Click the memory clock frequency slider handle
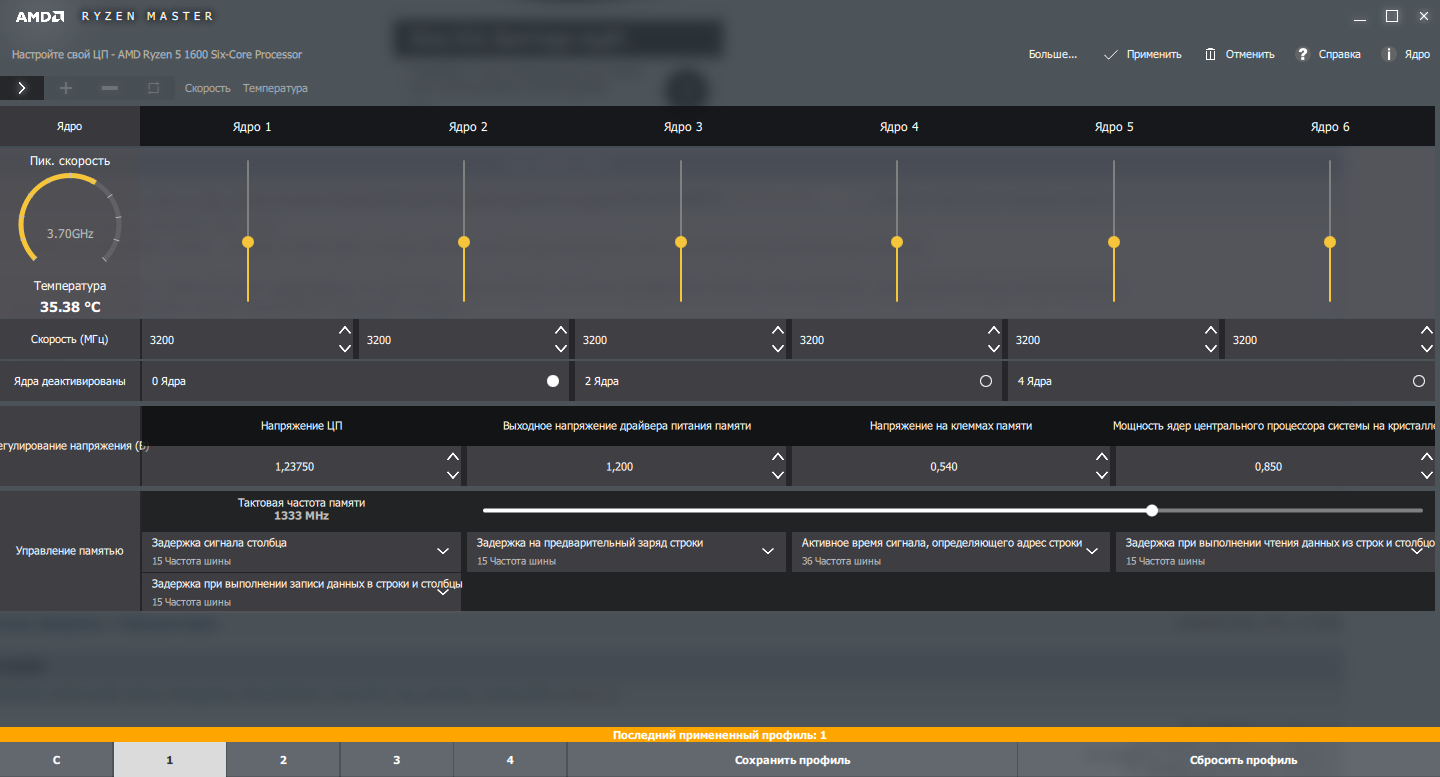1440x777 pixels. coord(1152,510)
